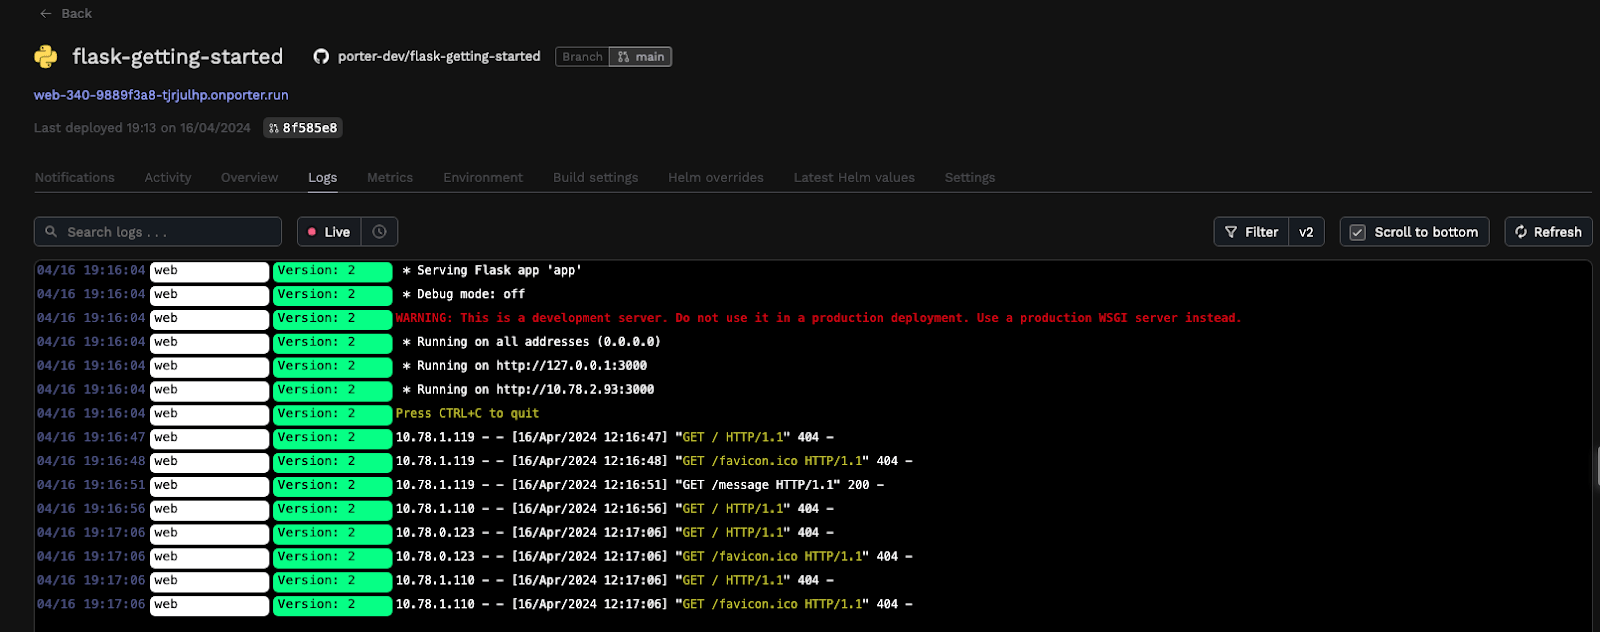The image size is (1600, 632).
Task: Open porter-dev/flask-getting-started repository link
Action: click(439, 57)
